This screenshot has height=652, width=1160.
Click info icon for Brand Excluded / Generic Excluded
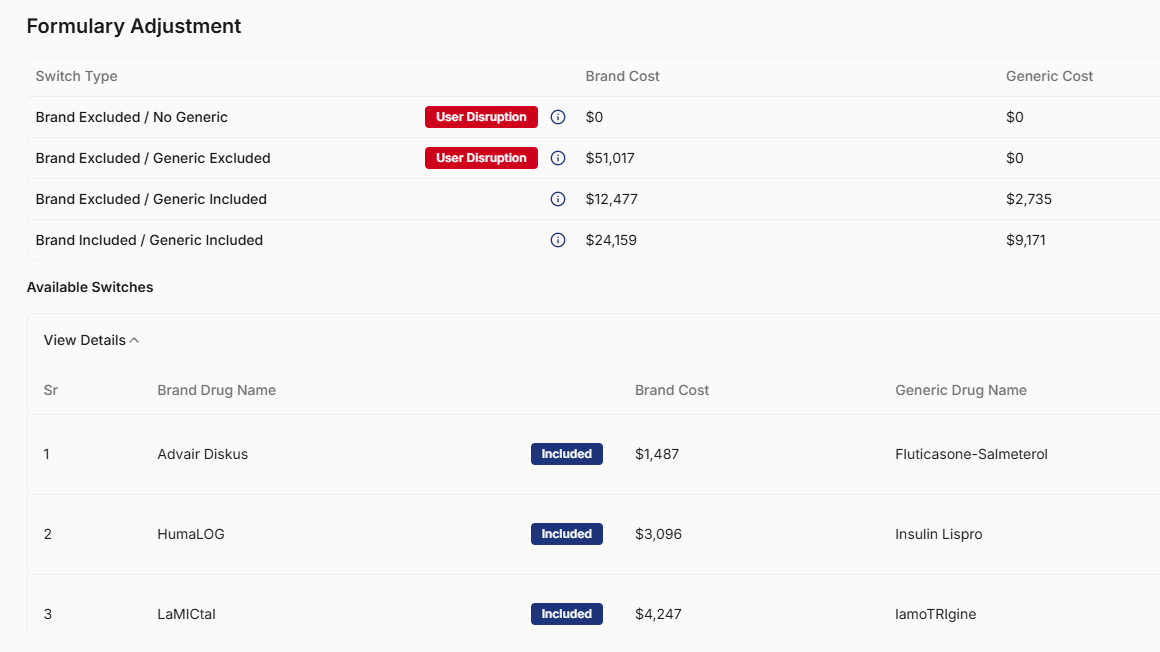(x=558, y=158)
